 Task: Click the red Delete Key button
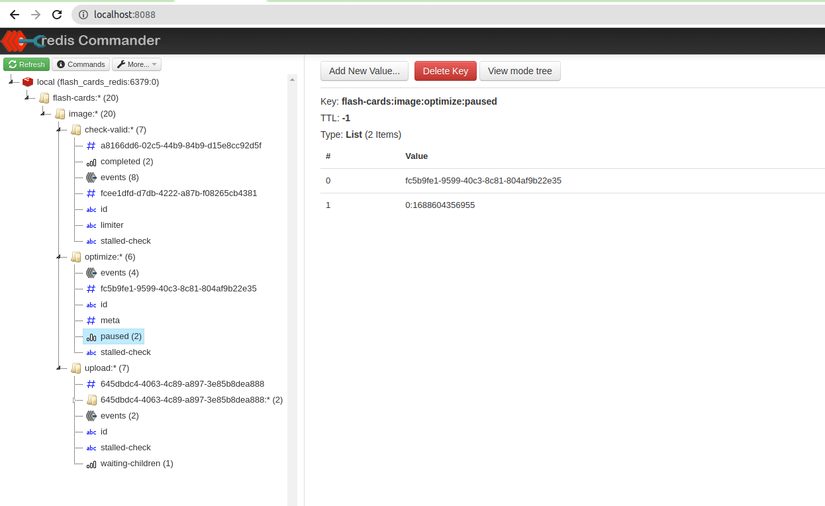pos(445,71)
